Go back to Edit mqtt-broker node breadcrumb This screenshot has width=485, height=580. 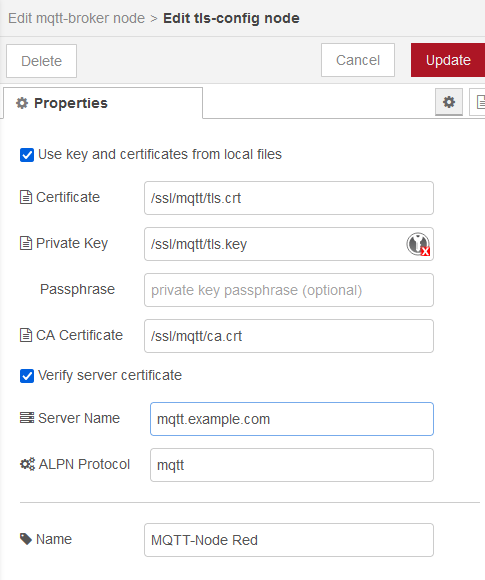tap(77, 18)
